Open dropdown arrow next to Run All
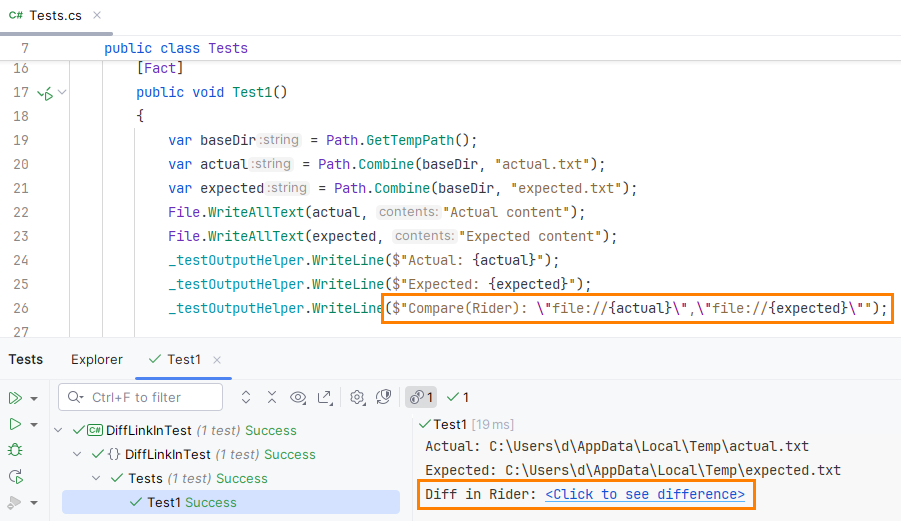 point(35,398)
